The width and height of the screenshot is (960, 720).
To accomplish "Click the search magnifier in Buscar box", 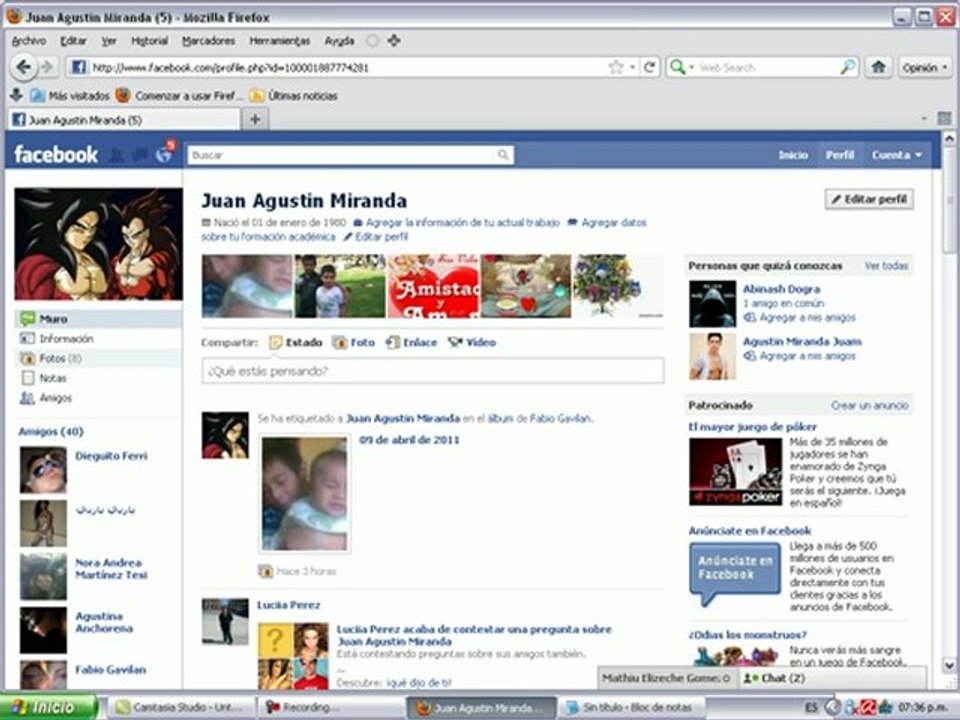I will 504,155.
